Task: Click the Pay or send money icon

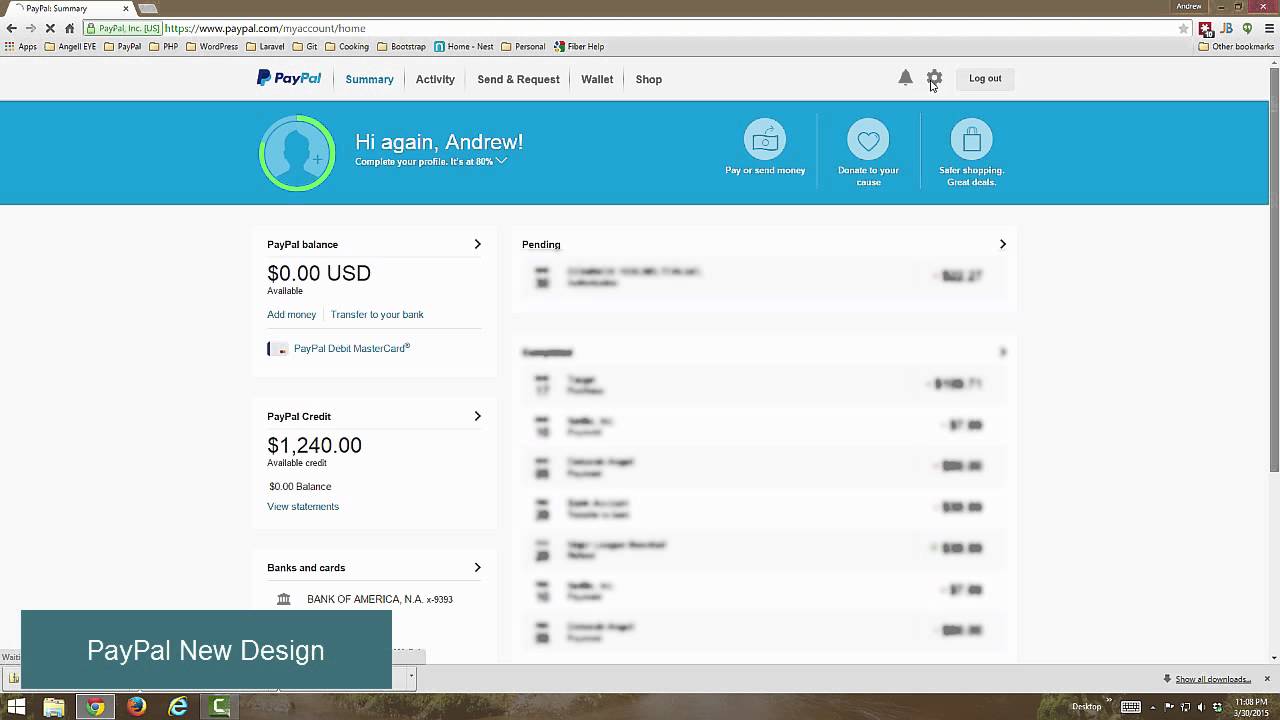Action: tap(765, 140)
